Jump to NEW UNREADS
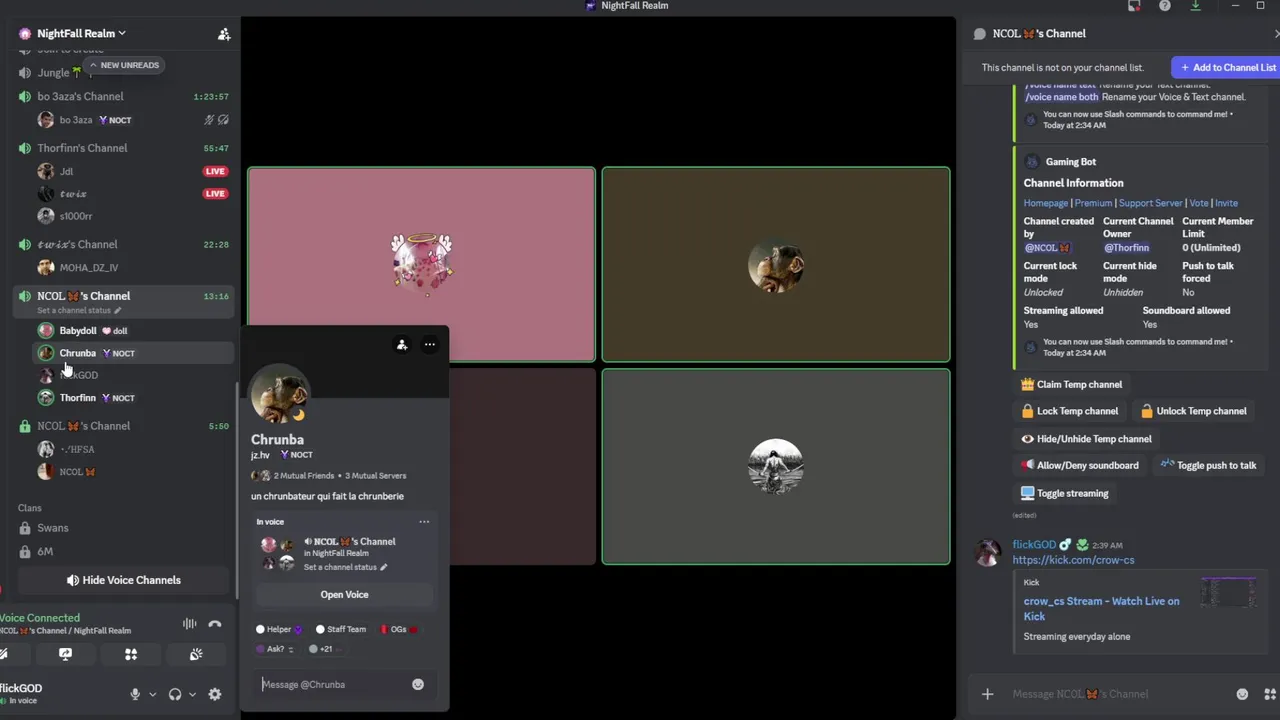 click(x=124, y=65)
